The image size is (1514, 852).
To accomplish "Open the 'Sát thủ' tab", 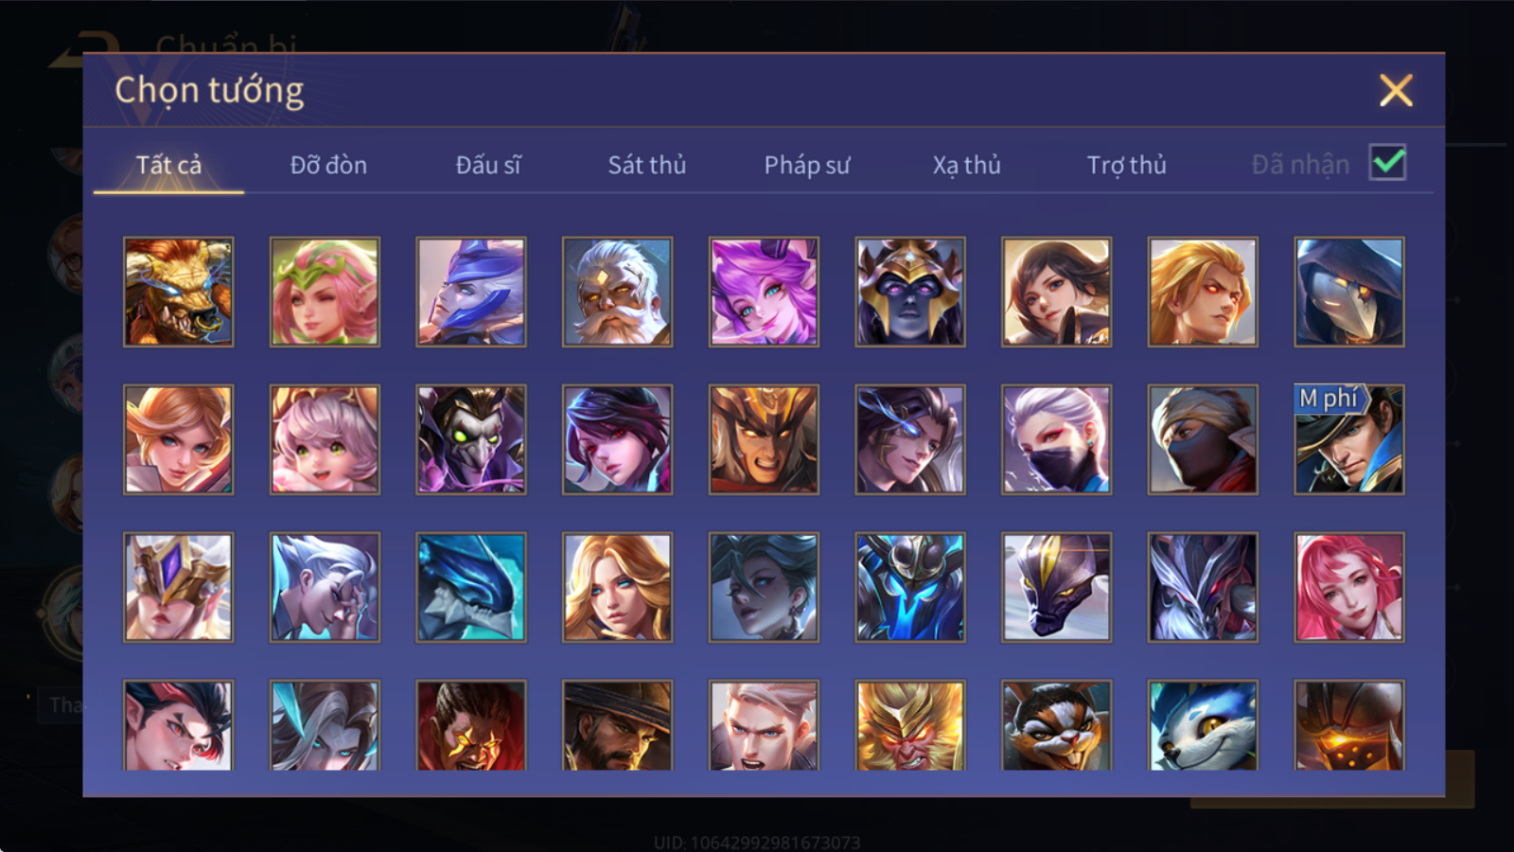I will 647,165.
